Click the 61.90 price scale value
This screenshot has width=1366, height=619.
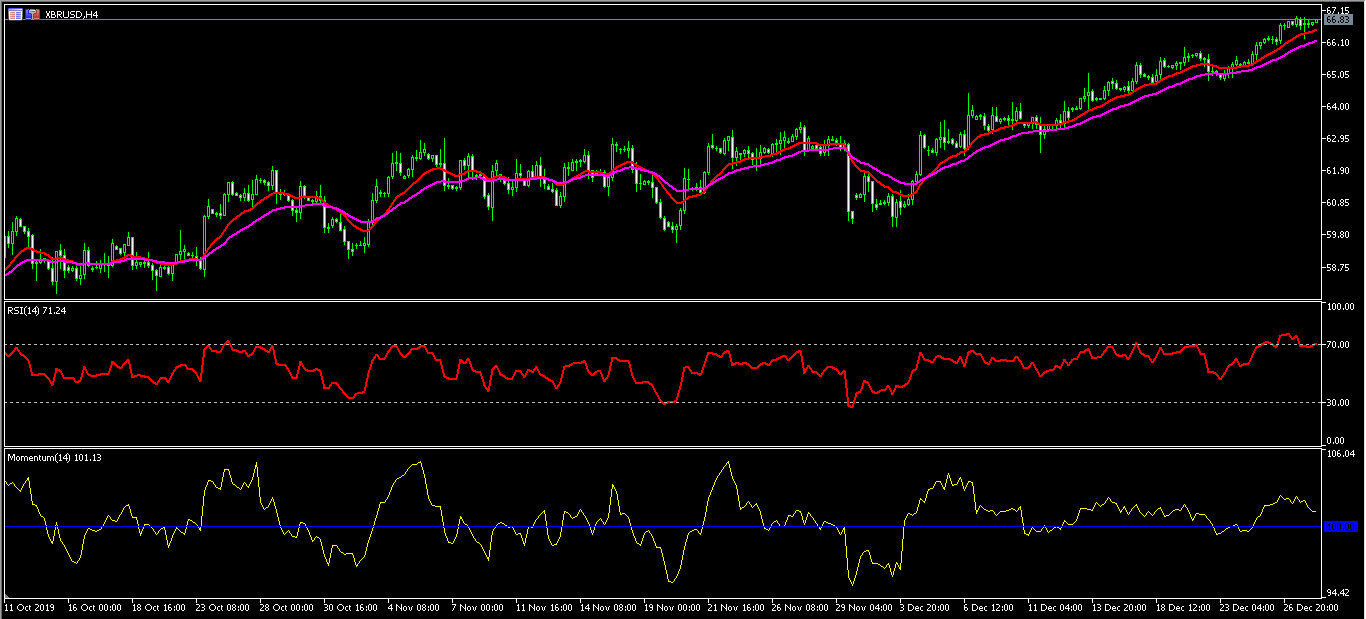point(1337,170)
